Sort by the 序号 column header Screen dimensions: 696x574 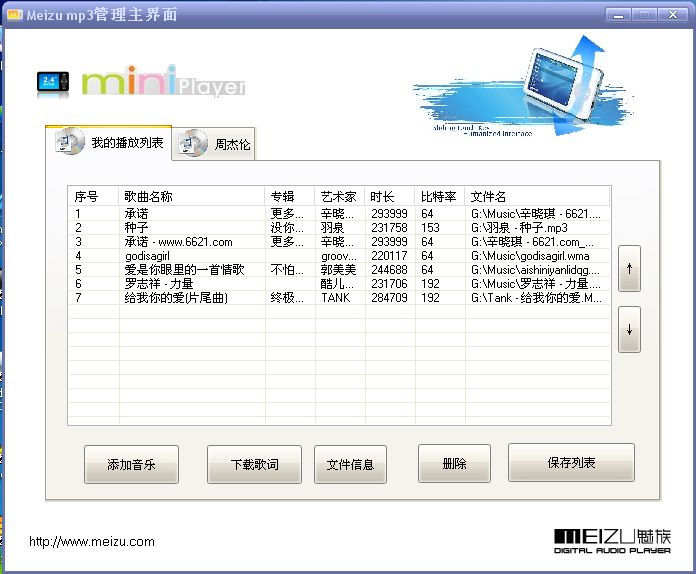[x=93, y=196]
